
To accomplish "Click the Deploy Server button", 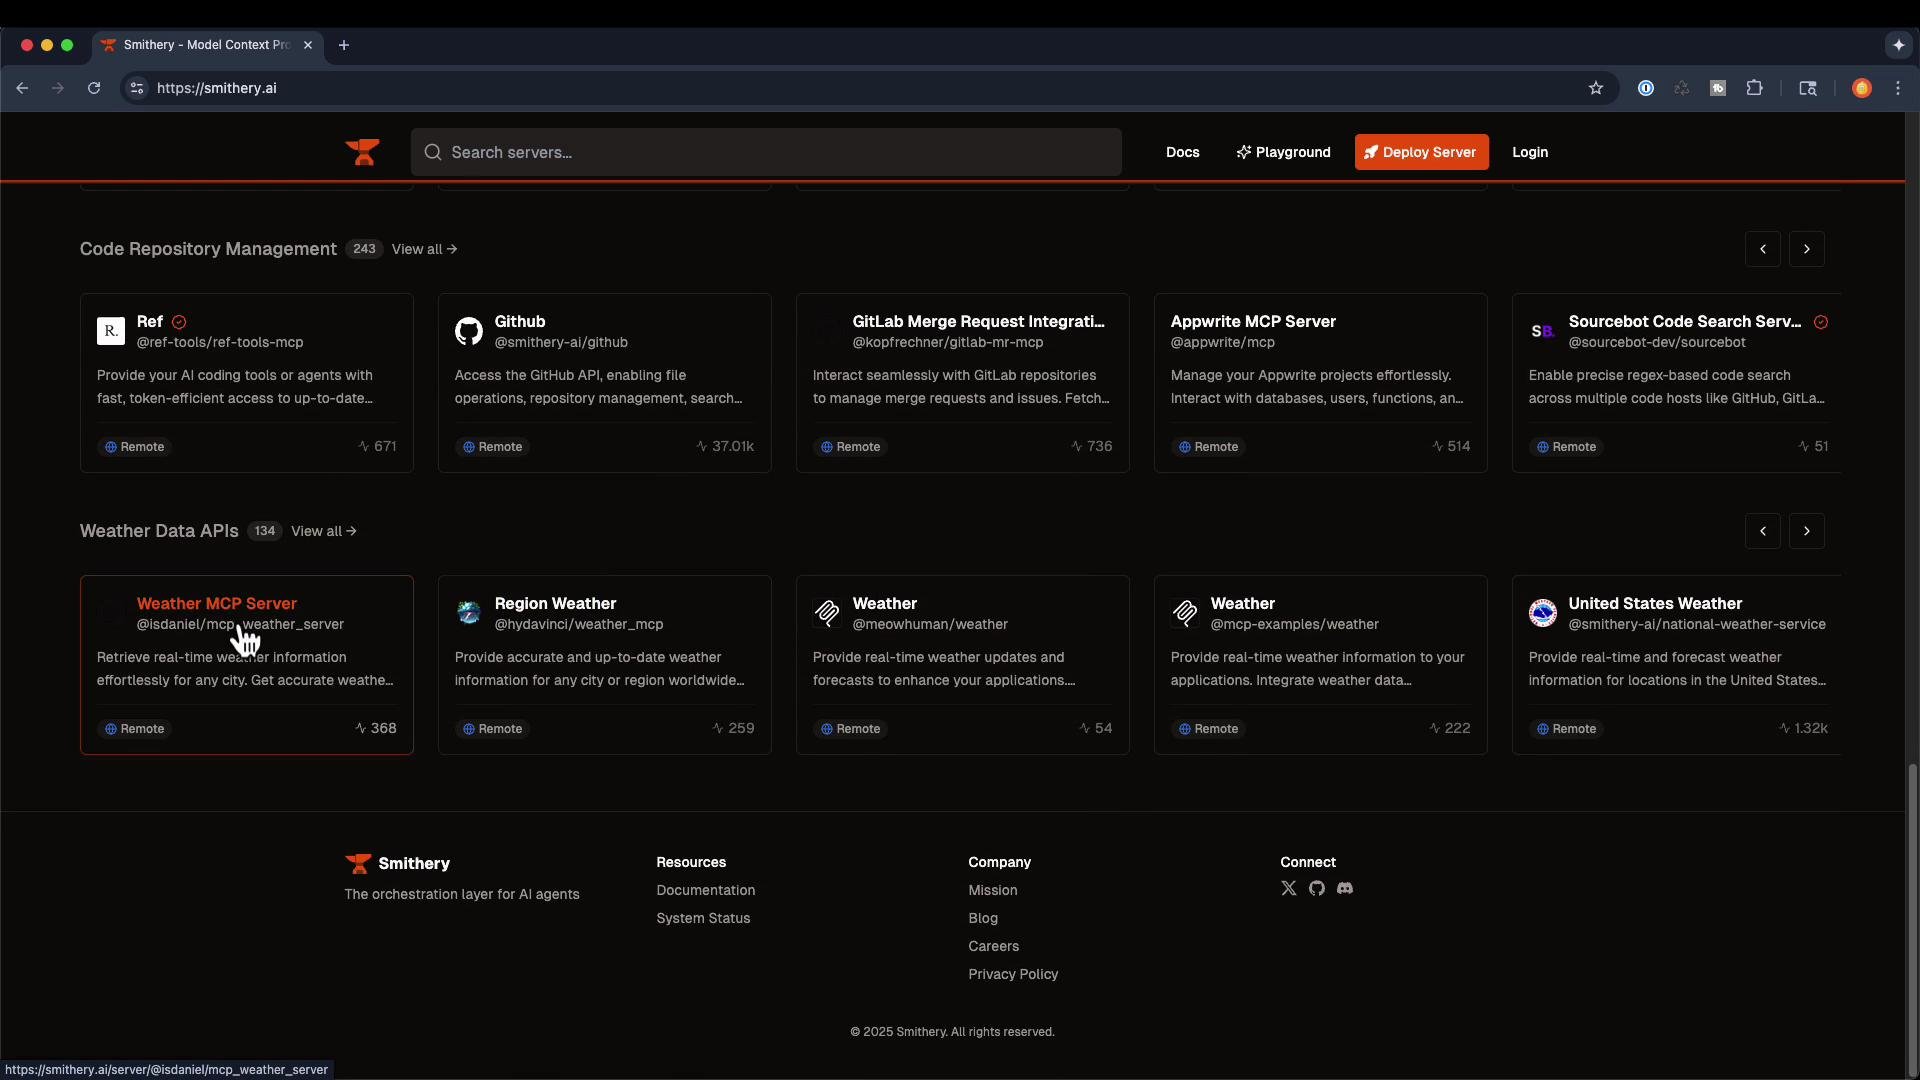I will coord(1421,152).
